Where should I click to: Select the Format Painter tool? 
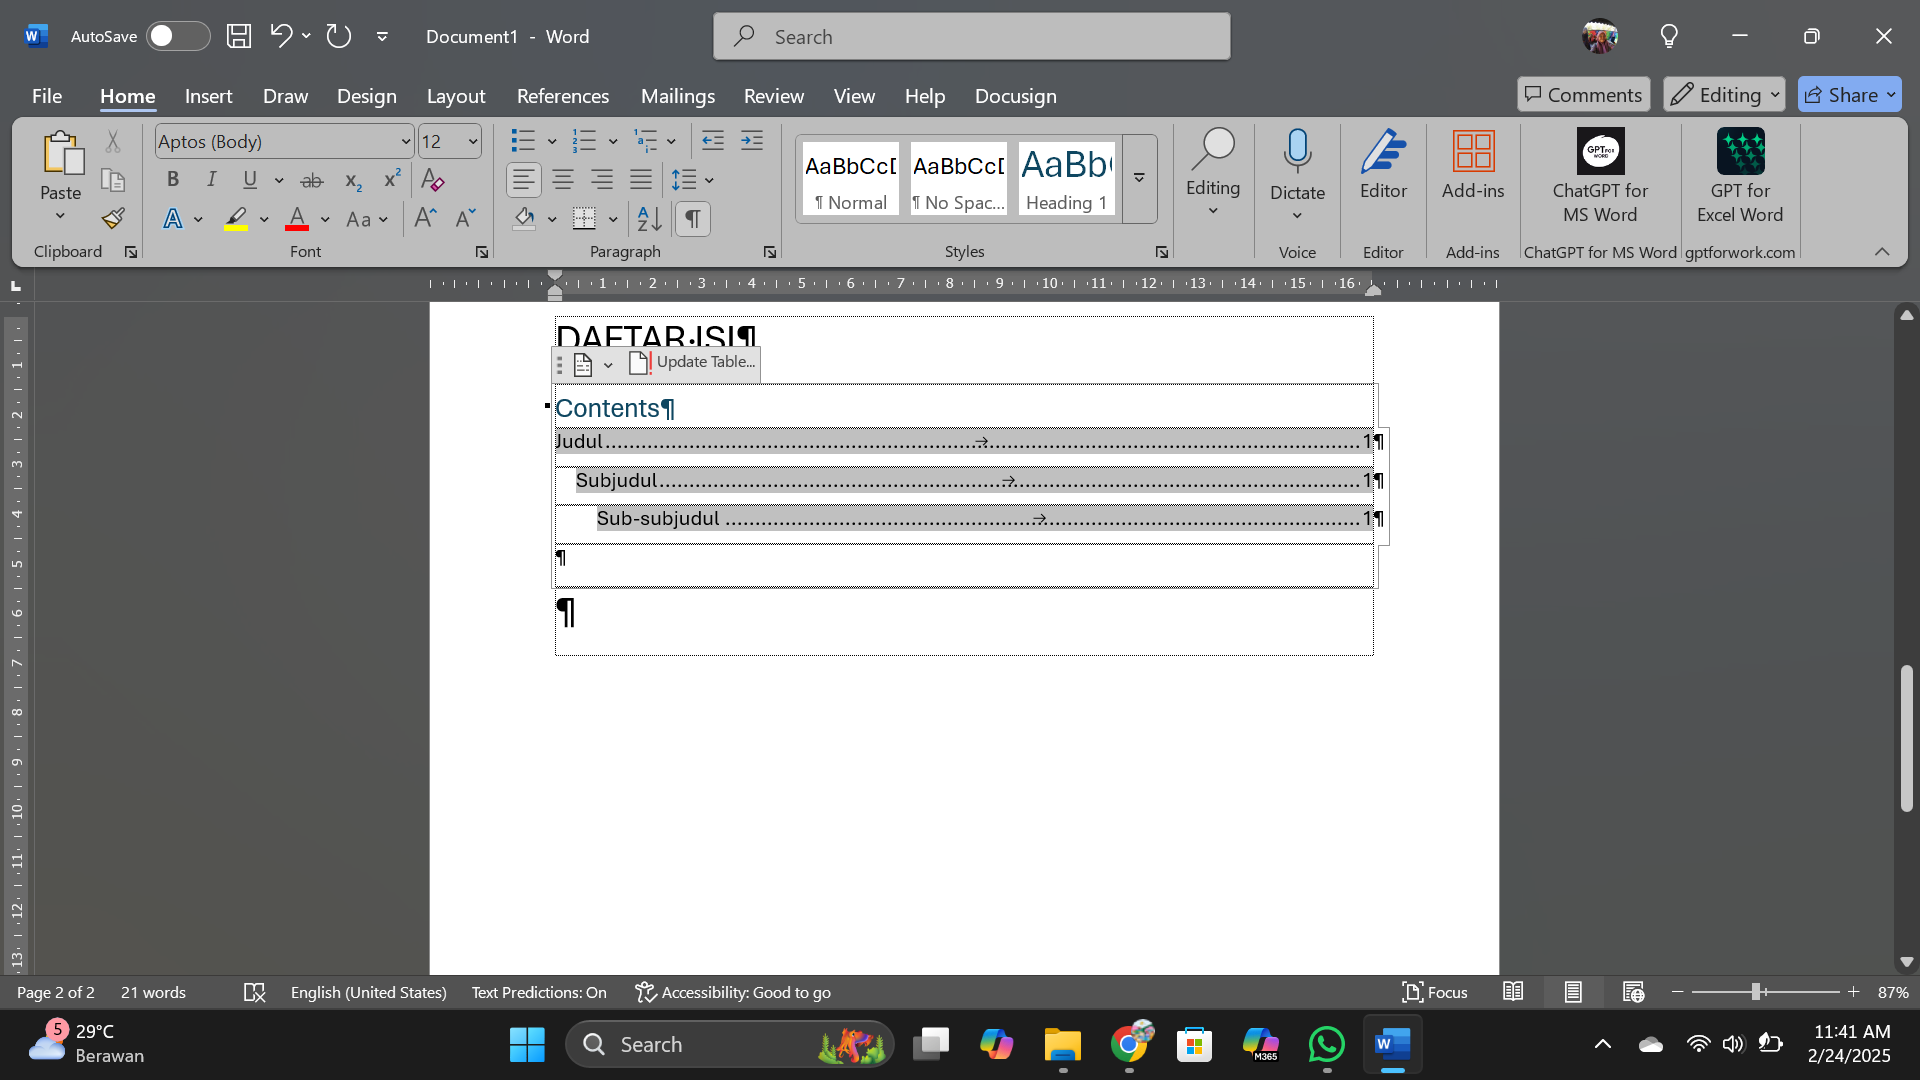point(111,218)
